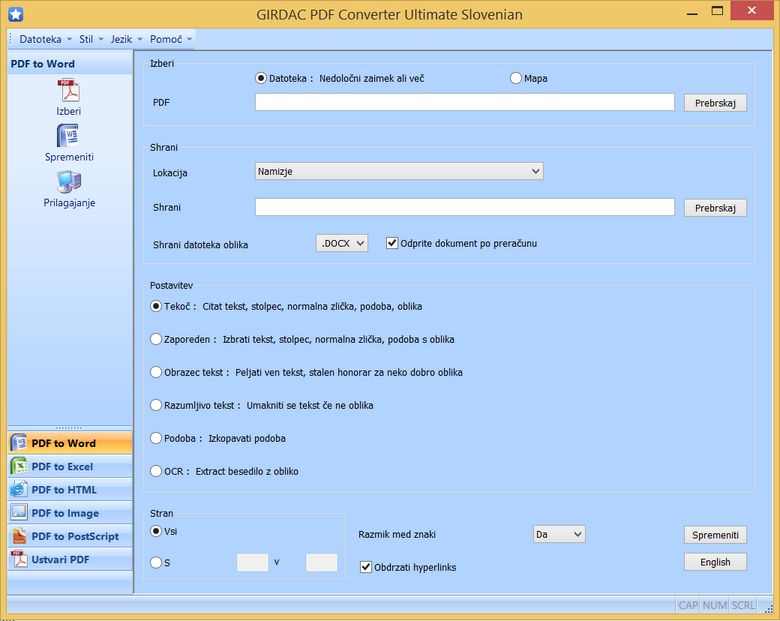Click the Ustvari PDF icon
Viewport: 780px width, 621px height.
tap(19, 559)
